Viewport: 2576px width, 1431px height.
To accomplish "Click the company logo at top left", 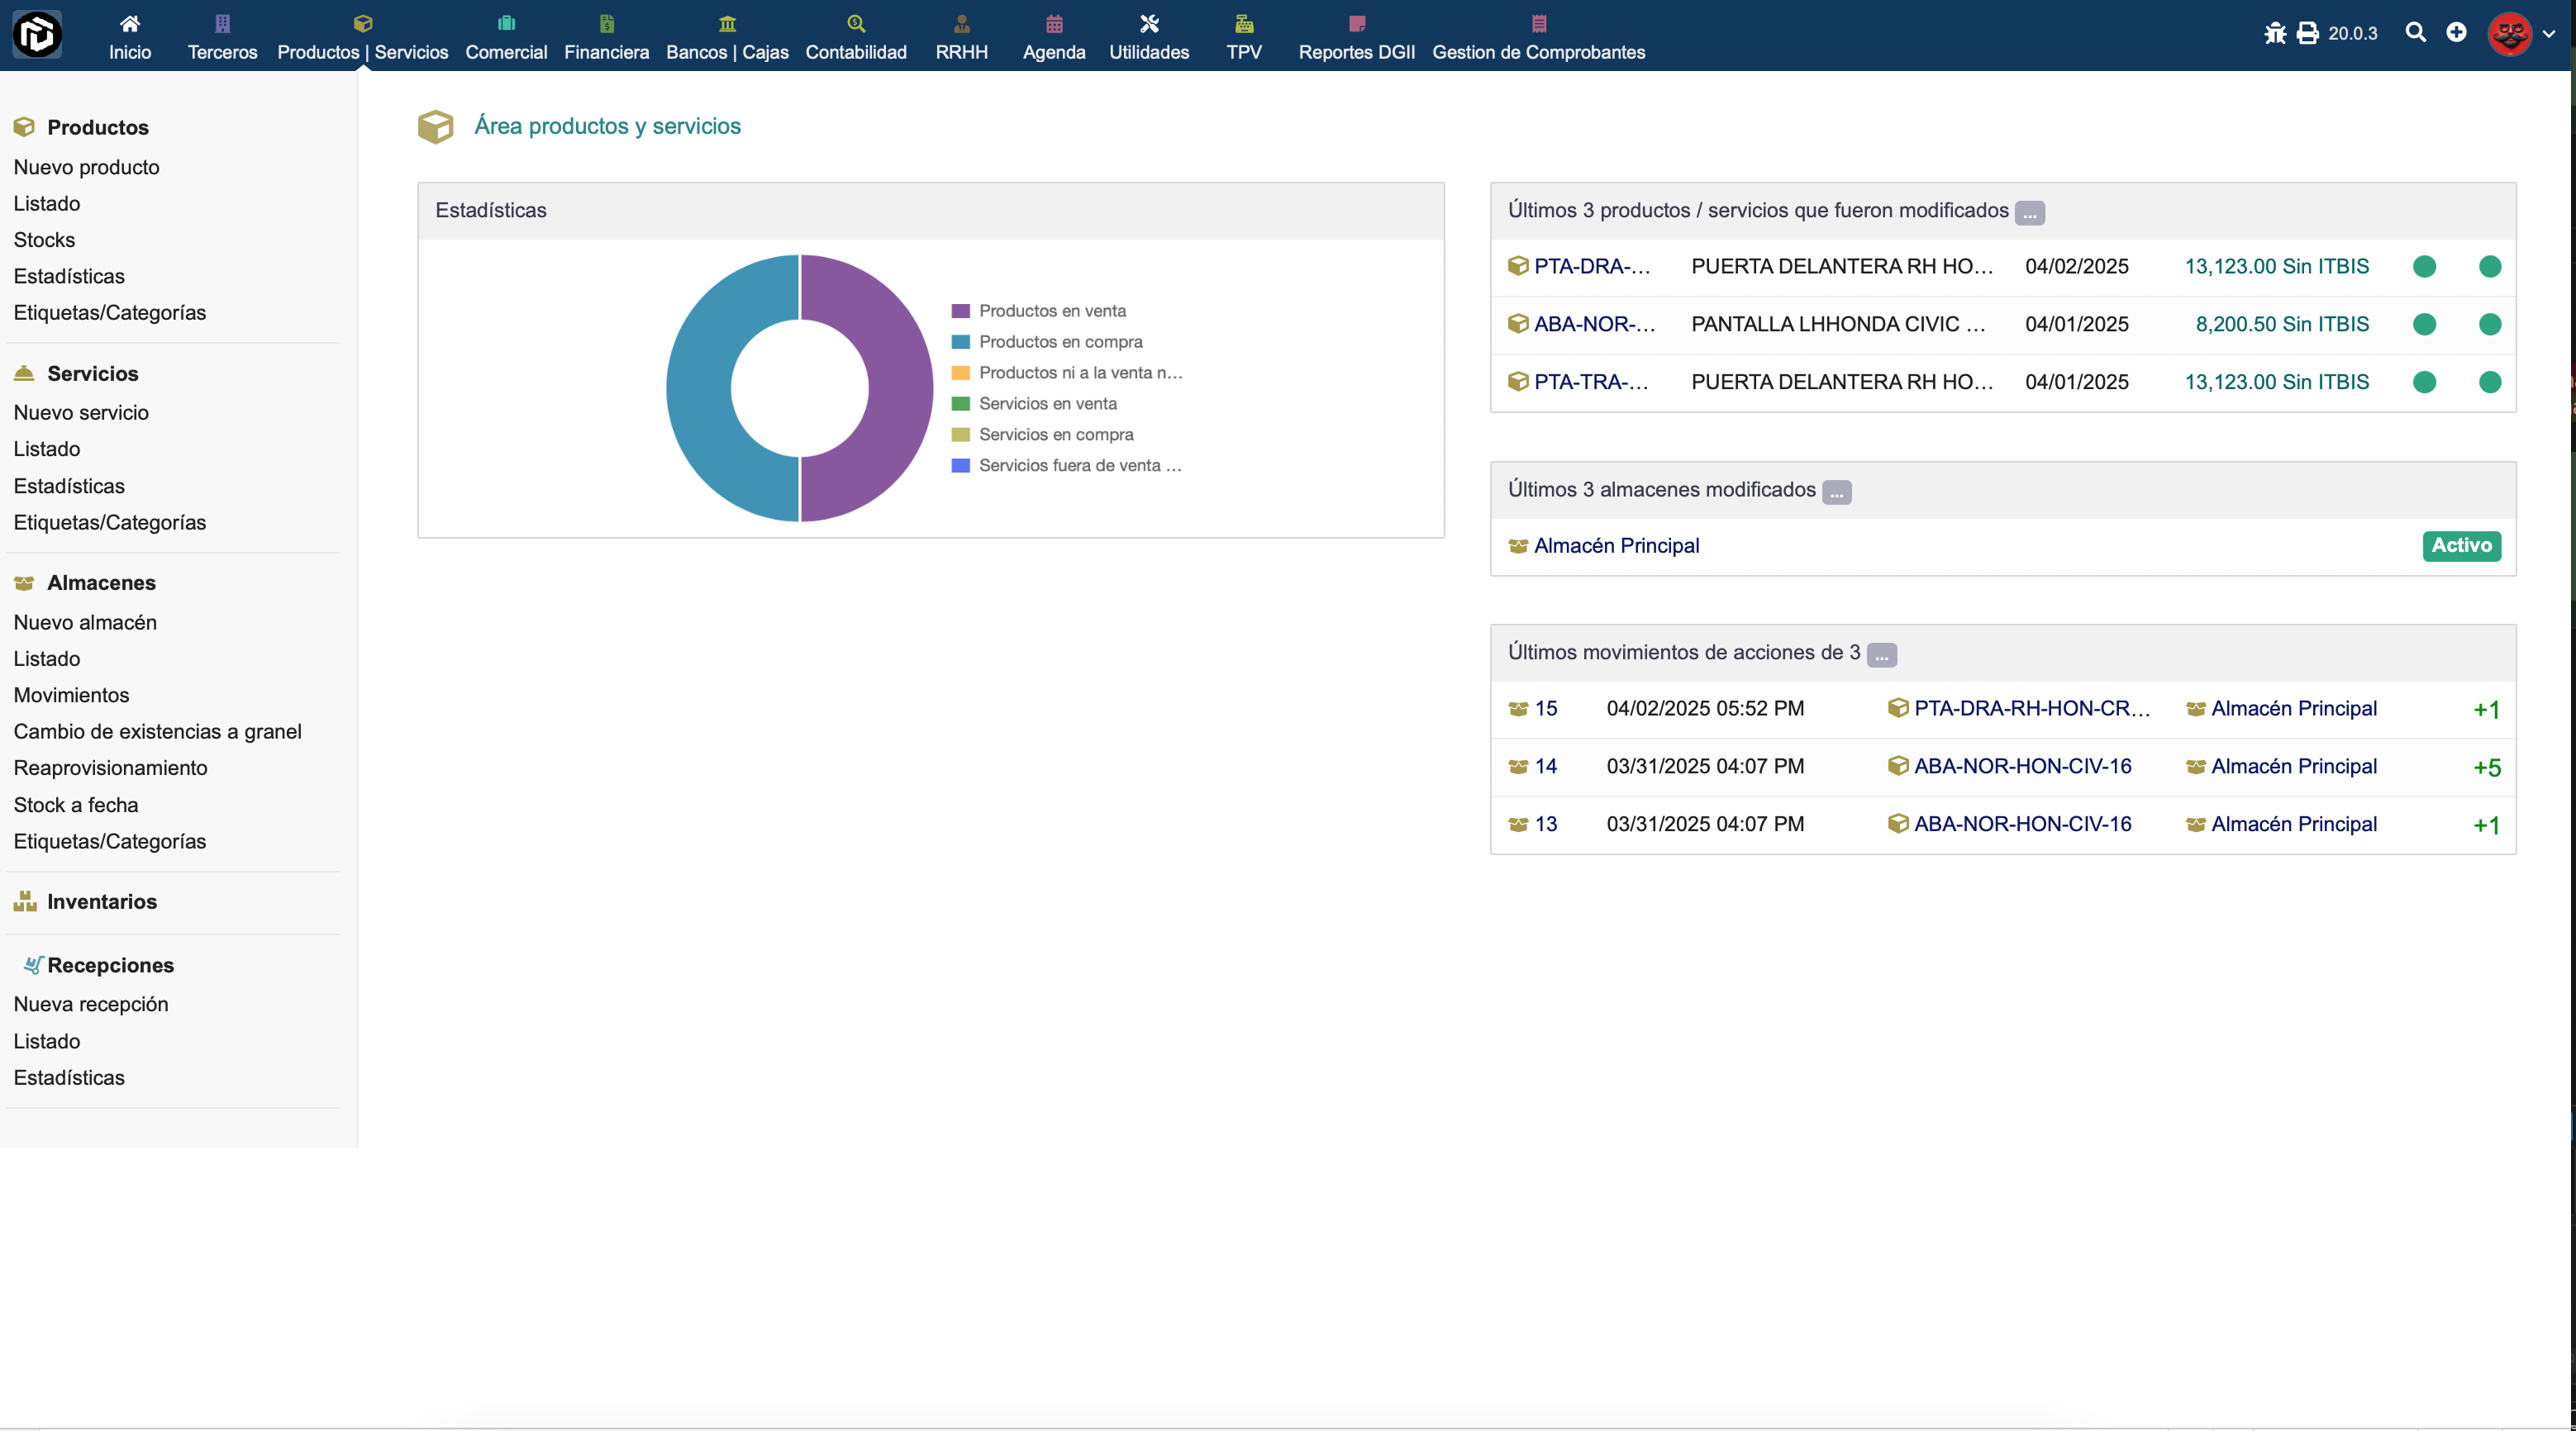I will (37, 35).
